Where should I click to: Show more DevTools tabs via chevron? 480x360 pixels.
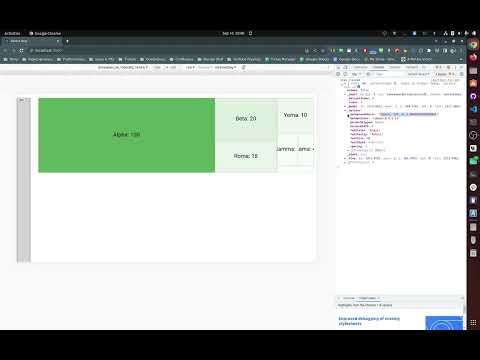click(x=424, y=67)
